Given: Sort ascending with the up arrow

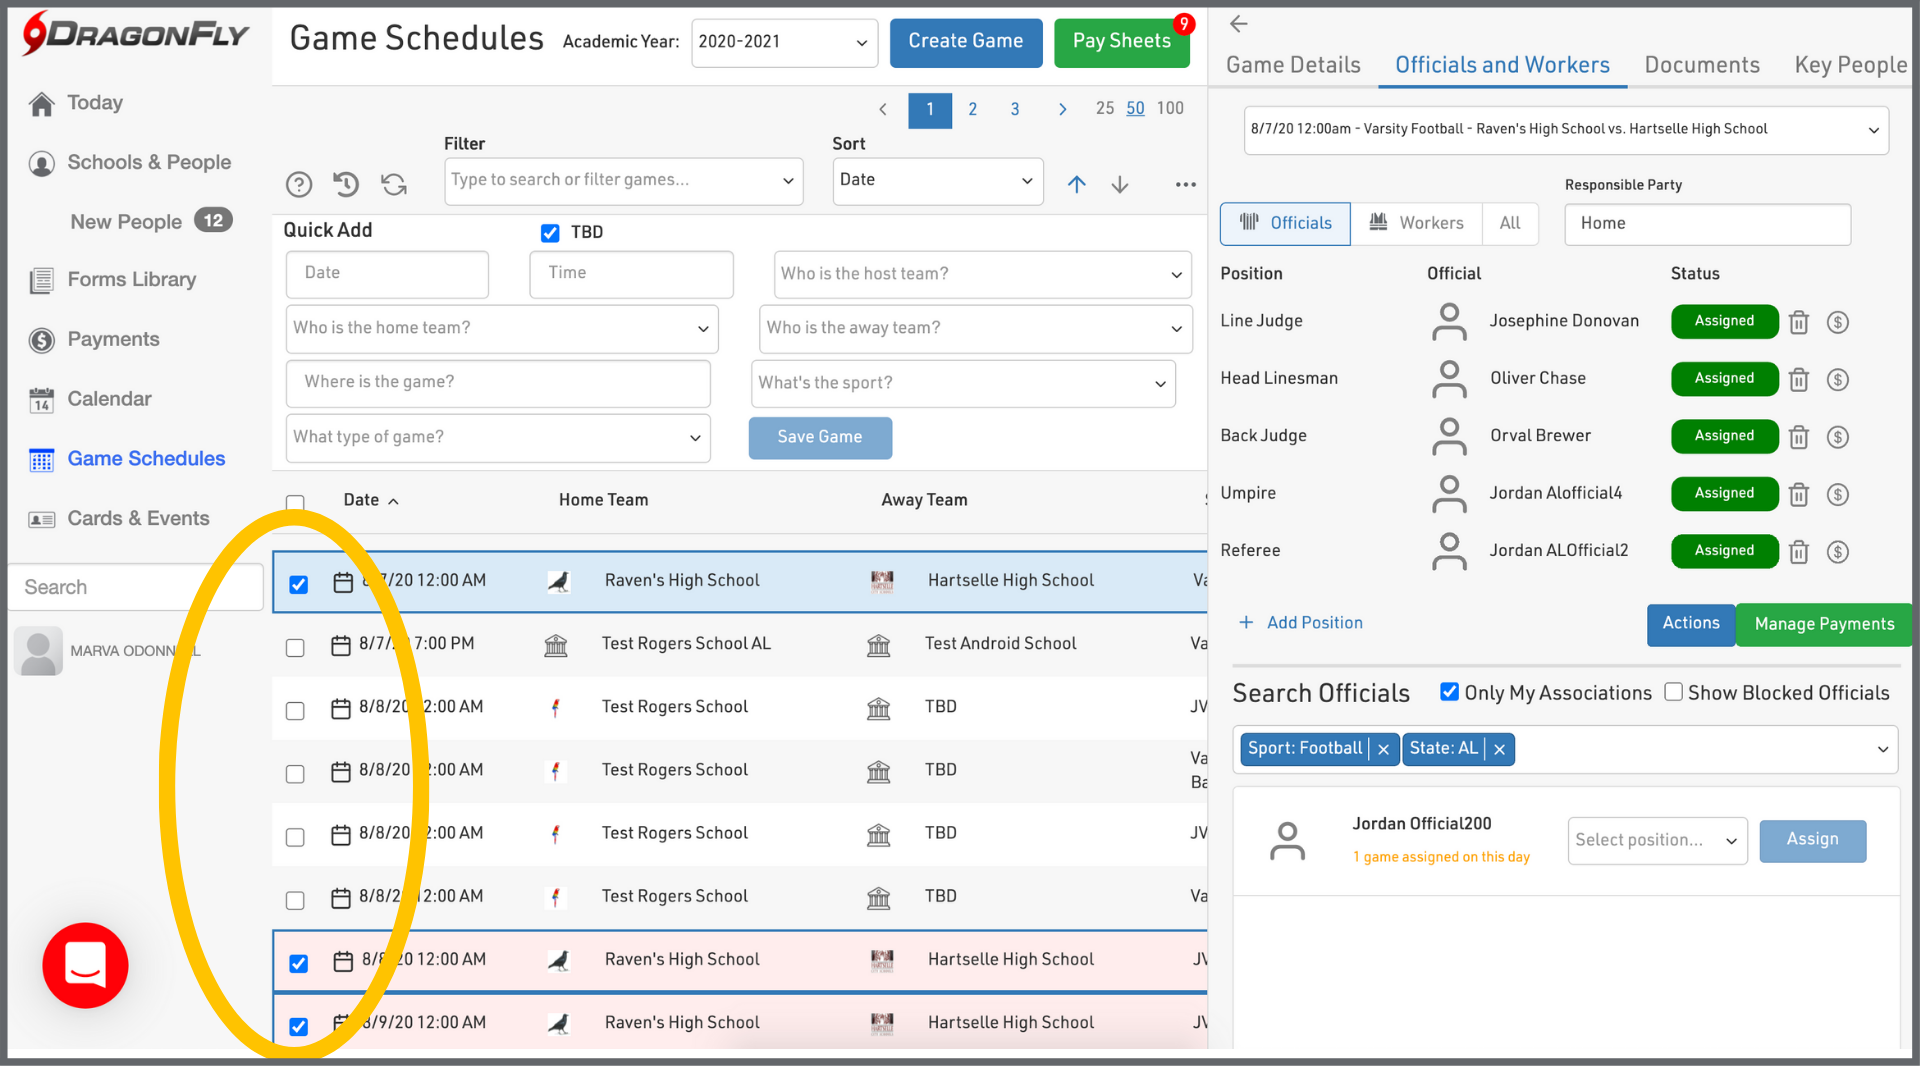Looking at the screenshot, I should (1076, 184).
